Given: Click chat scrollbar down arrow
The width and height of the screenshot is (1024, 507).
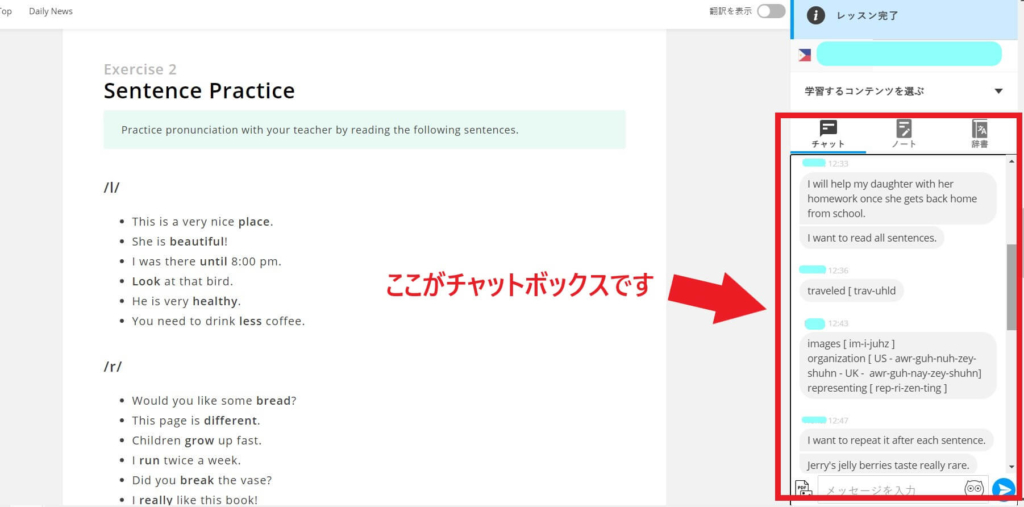Looking at the screenshot, I should [x=1012, y=466].
